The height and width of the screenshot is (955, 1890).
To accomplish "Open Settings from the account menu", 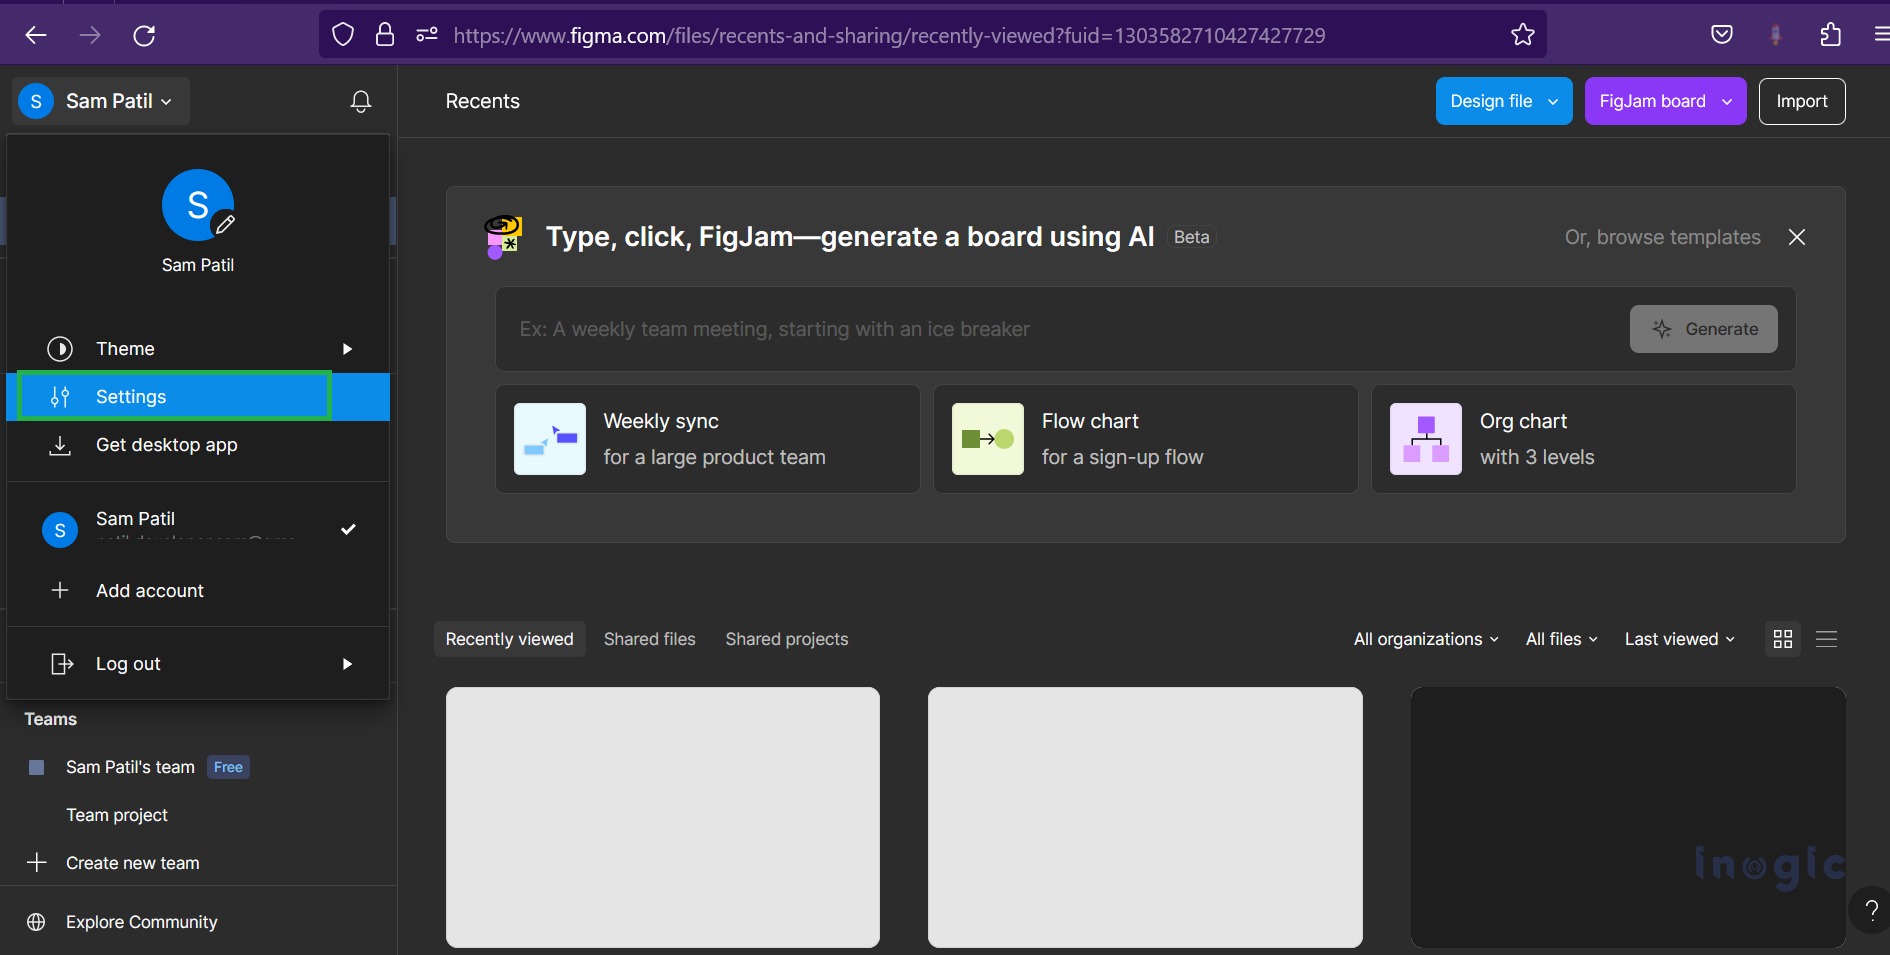I will point(198,397).
